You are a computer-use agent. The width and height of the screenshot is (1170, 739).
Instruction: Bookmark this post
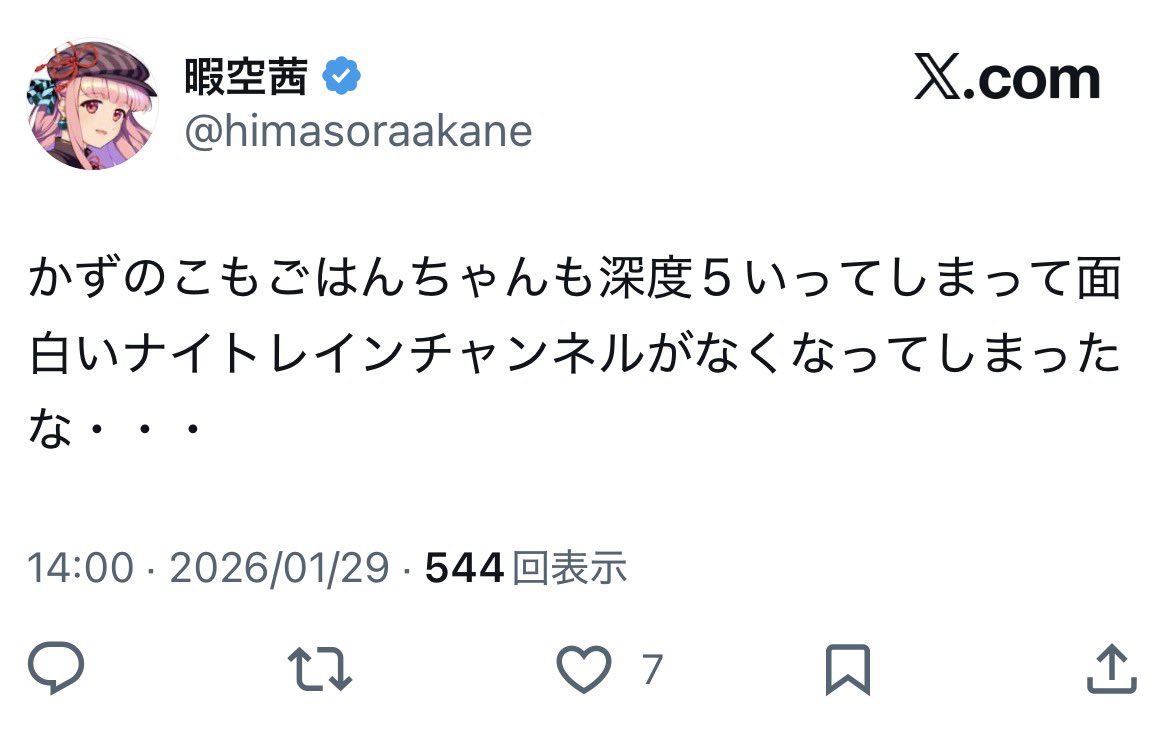pos(848,668)
